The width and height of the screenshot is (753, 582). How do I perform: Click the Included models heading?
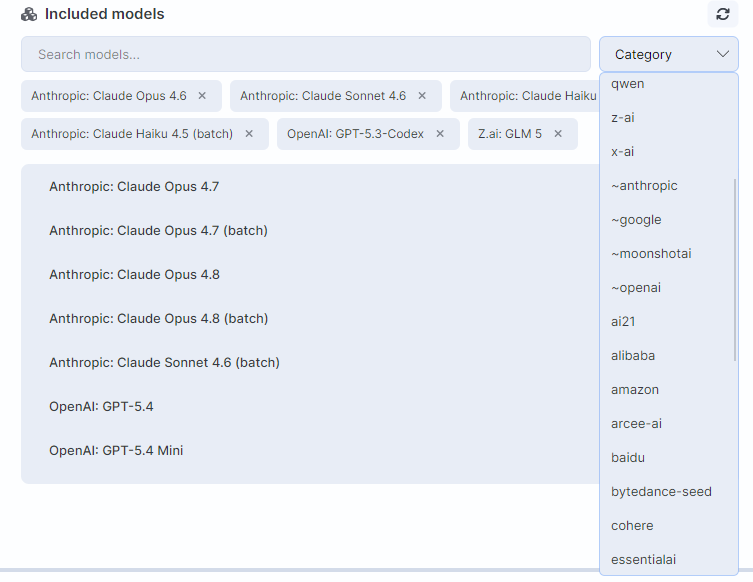tap(105, 14)
